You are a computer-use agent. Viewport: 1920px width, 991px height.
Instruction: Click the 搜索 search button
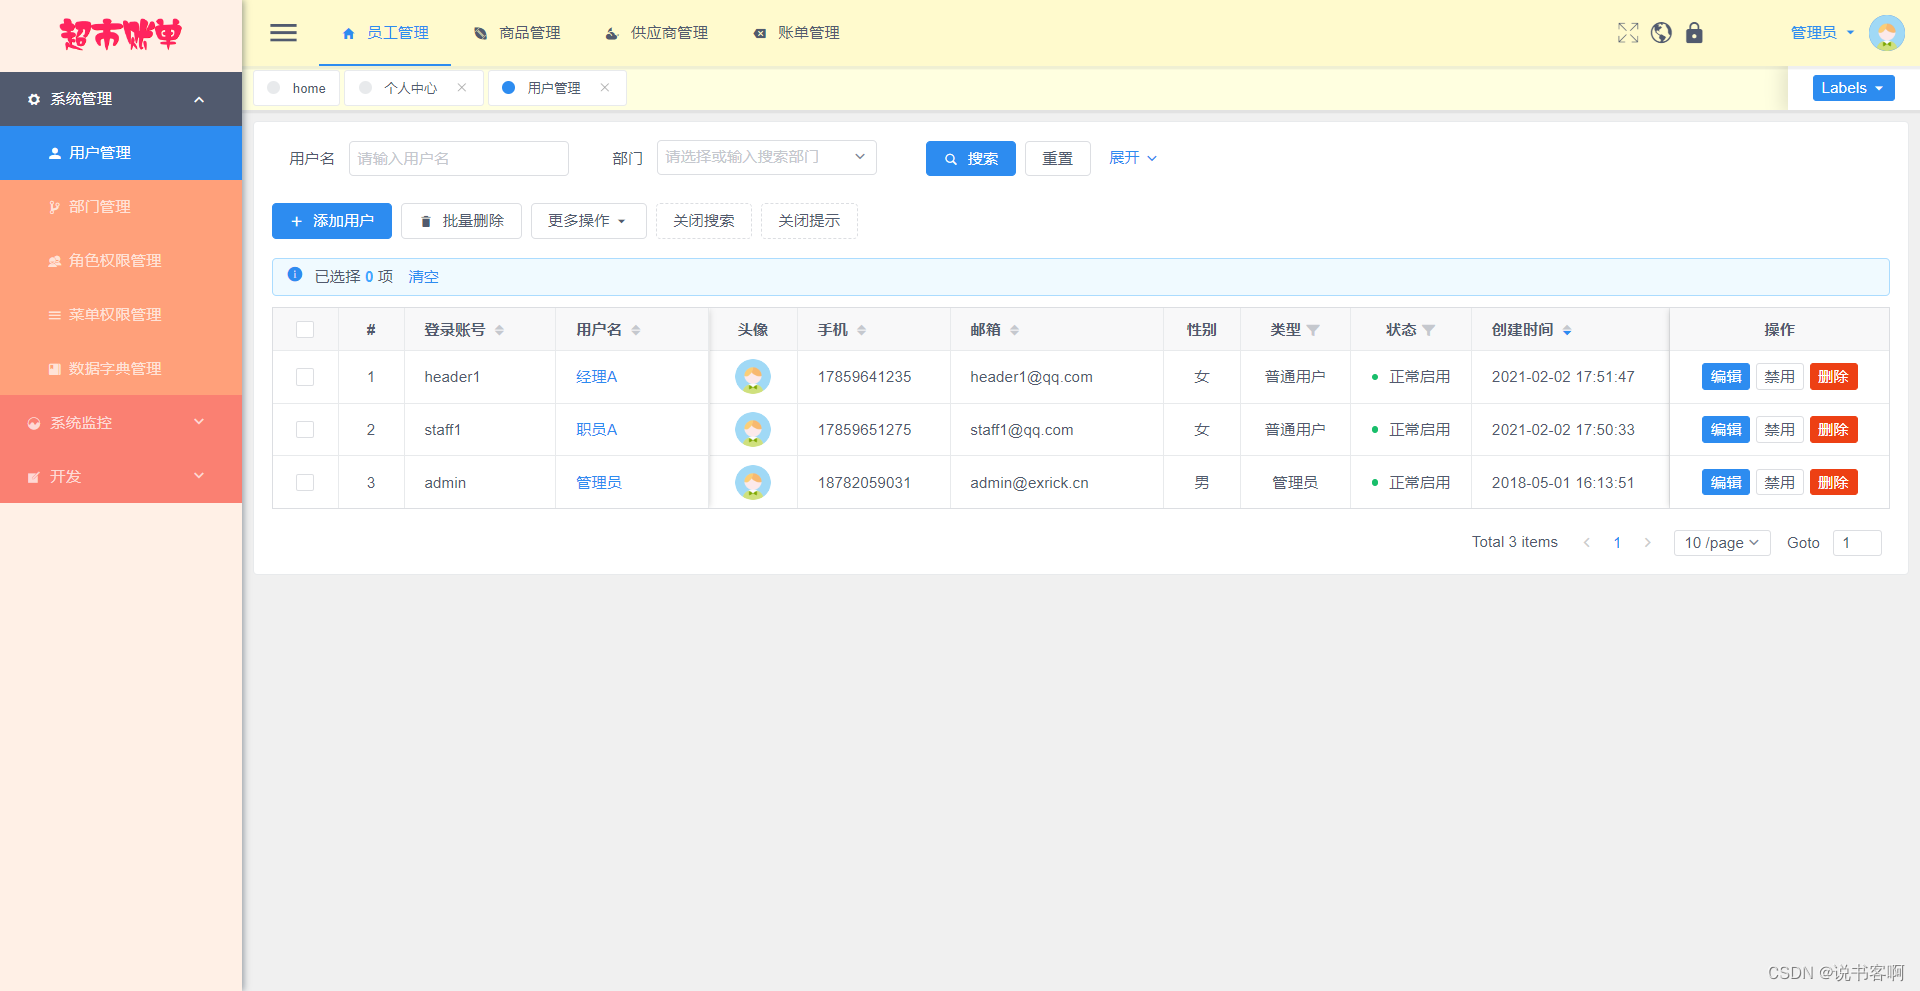[971, 159]
